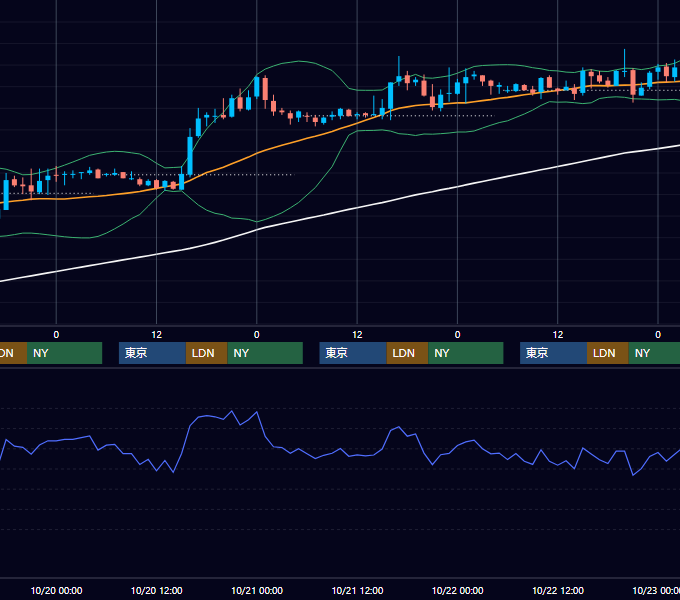The image size is (680, 600).
Task: Click the LDN session bar on 10/21
Action: tap(407, 353)
